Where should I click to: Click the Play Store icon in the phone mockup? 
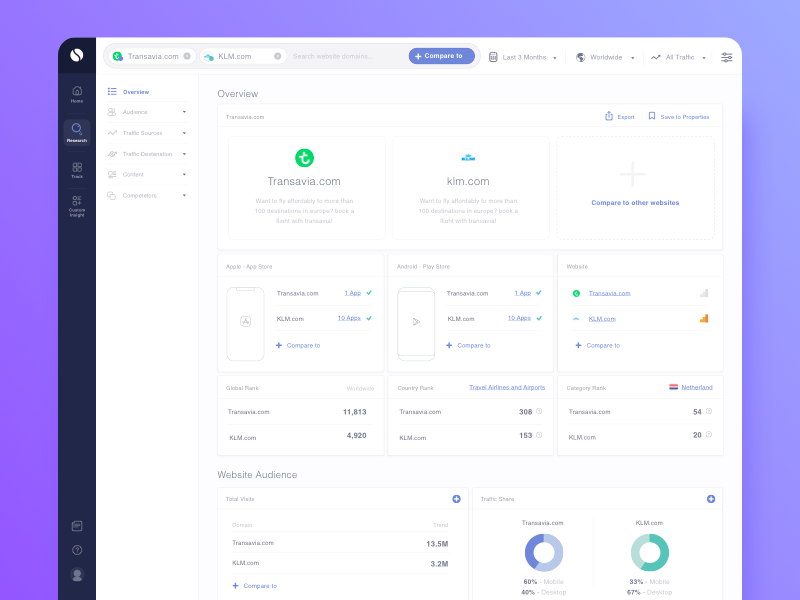(x=416, y=321)
